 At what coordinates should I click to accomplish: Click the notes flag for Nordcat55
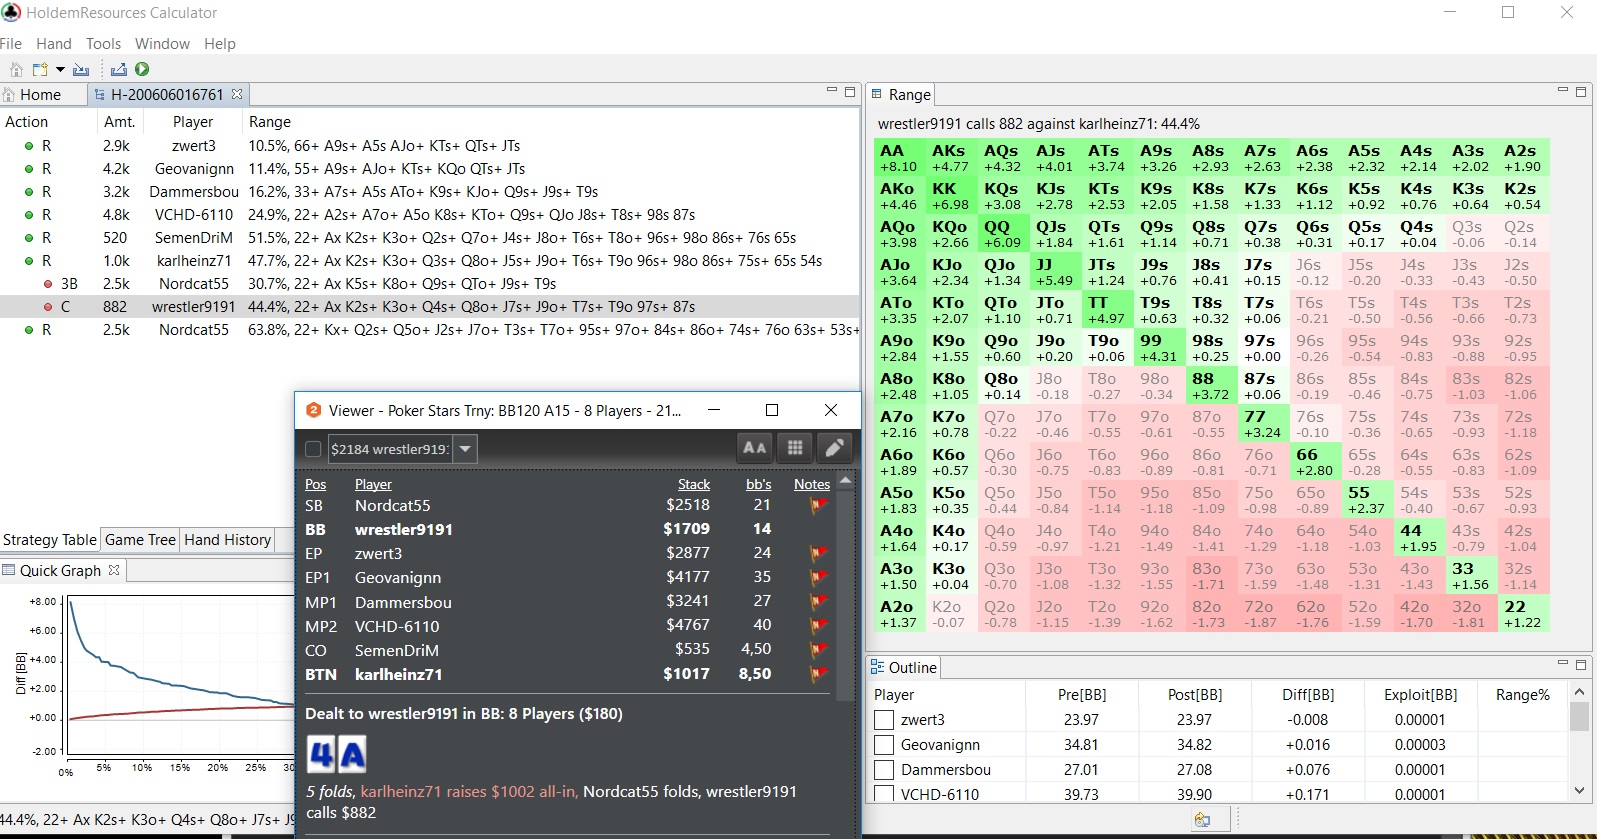(x=818, y=505)
